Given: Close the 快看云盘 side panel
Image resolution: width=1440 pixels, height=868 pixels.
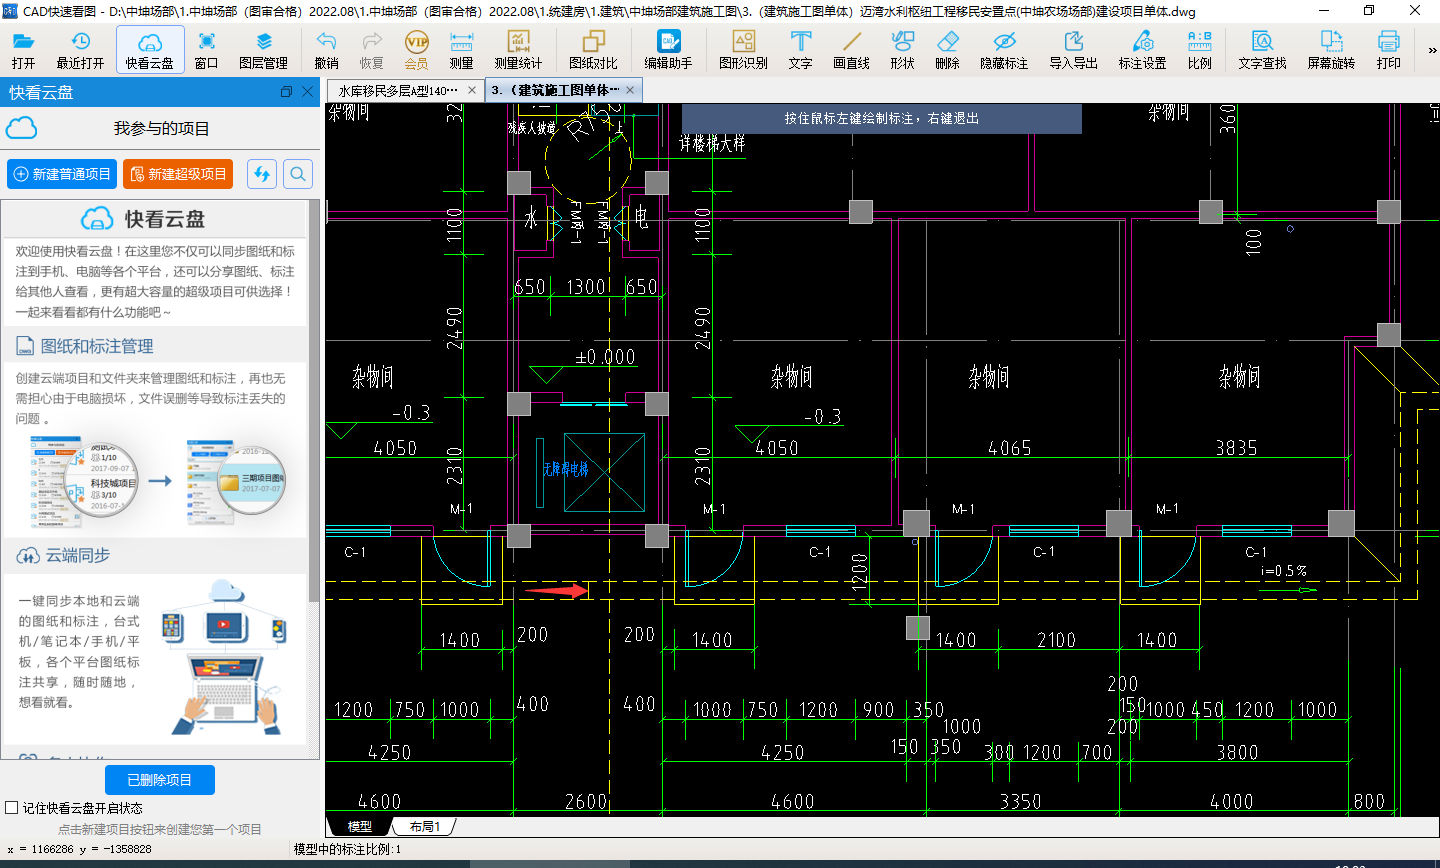Looking at the screenshot, I should (x=308, y=92).
